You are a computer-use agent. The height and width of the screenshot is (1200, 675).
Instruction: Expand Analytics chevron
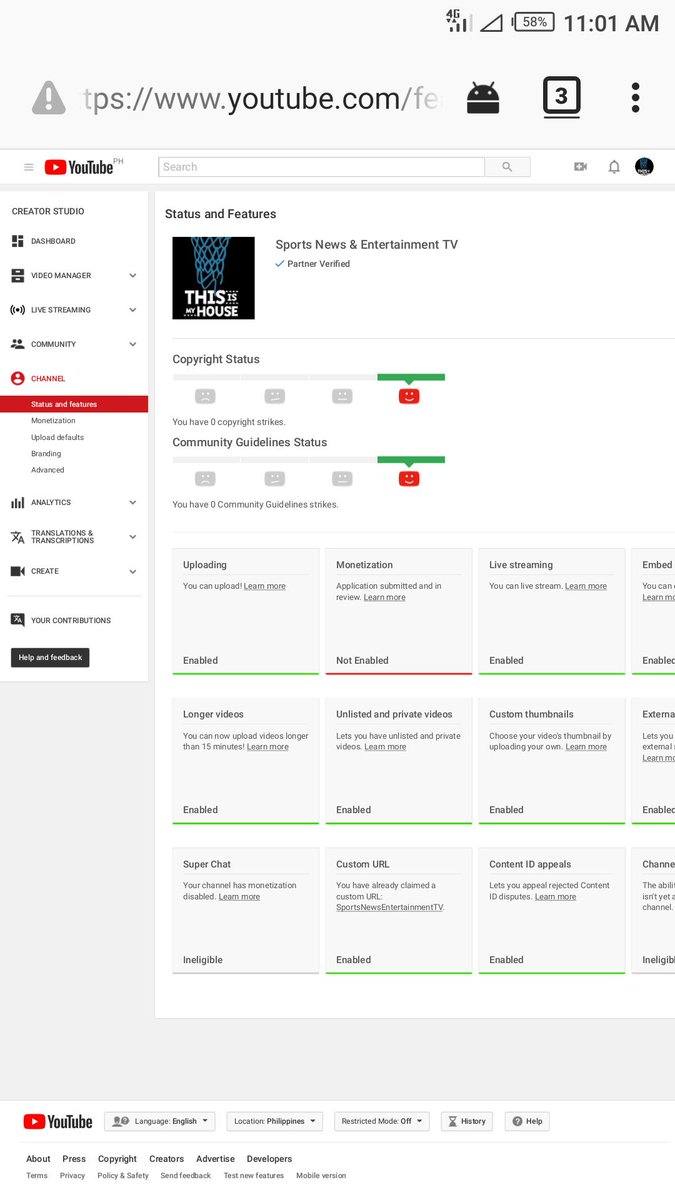coord(133,503)
